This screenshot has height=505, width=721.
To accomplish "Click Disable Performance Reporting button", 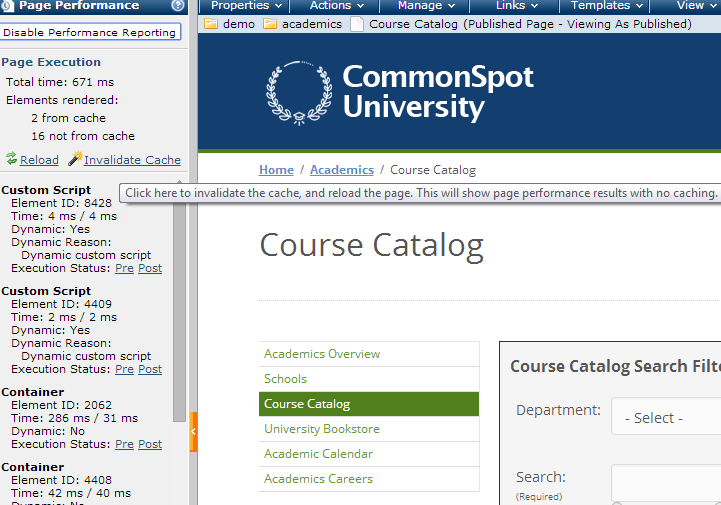I will coord(90,32).
